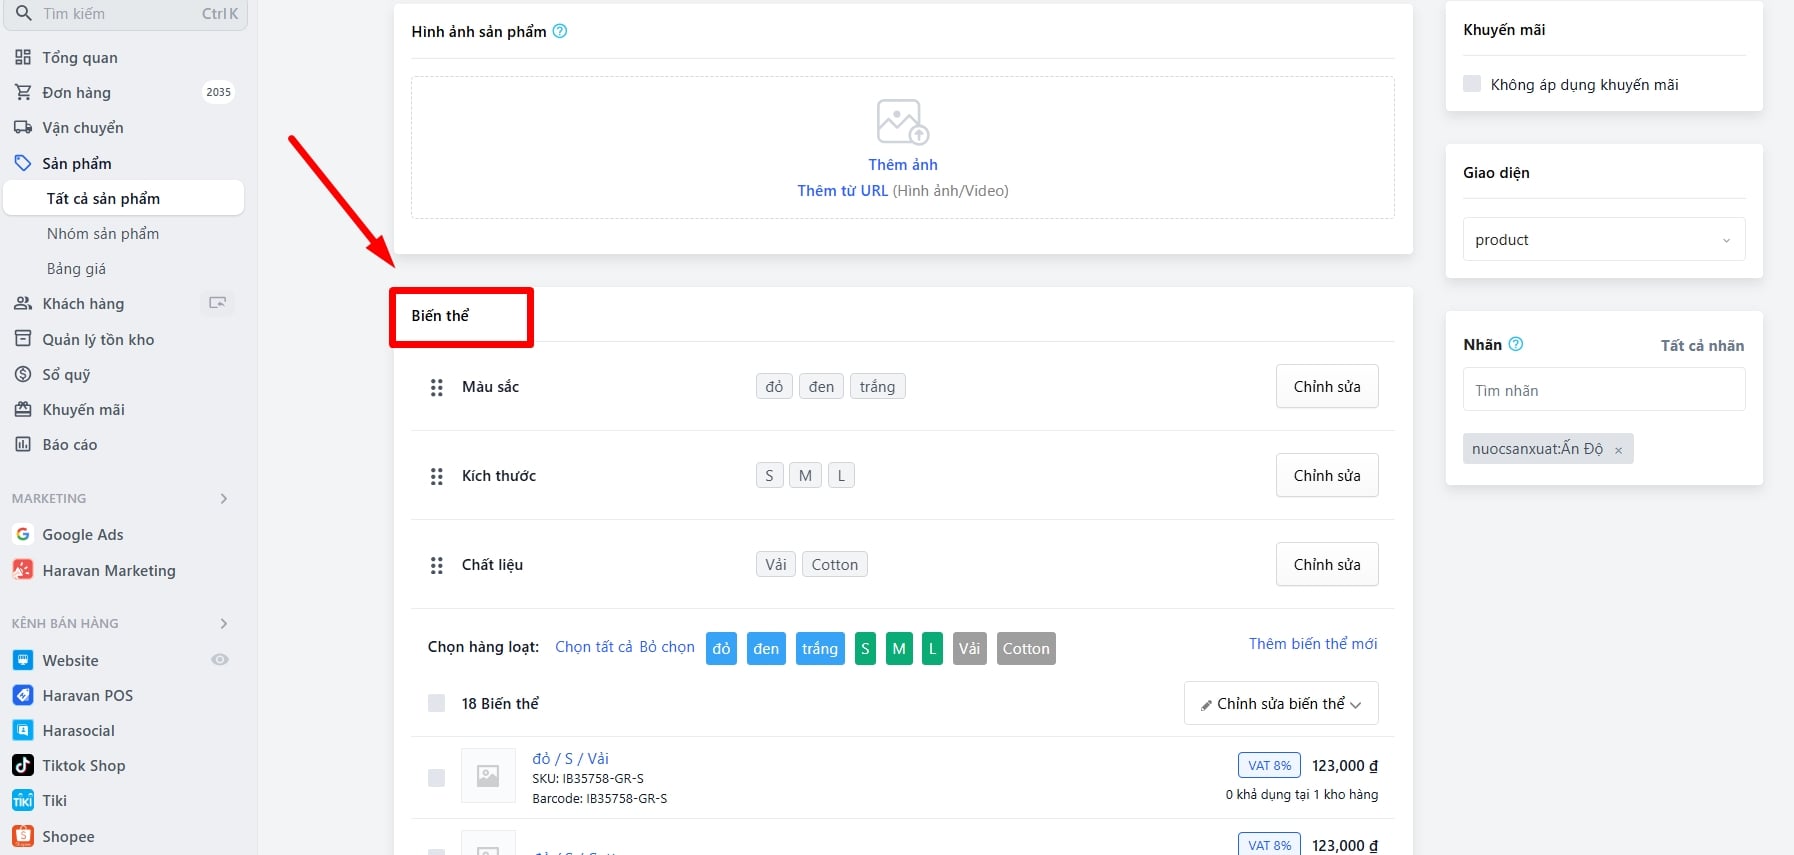Viewport: 1794px width, 855px height.
Task: Click the help icon next to Nhãn
Action: click(x=1516, y=344)
